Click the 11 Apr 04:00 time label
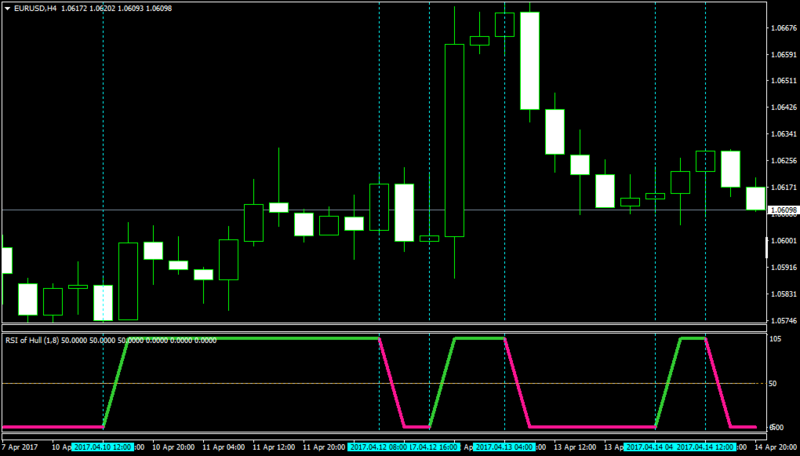Image resolution: width=800 pixels, height=456 pixels. click(x=223, y=447)
